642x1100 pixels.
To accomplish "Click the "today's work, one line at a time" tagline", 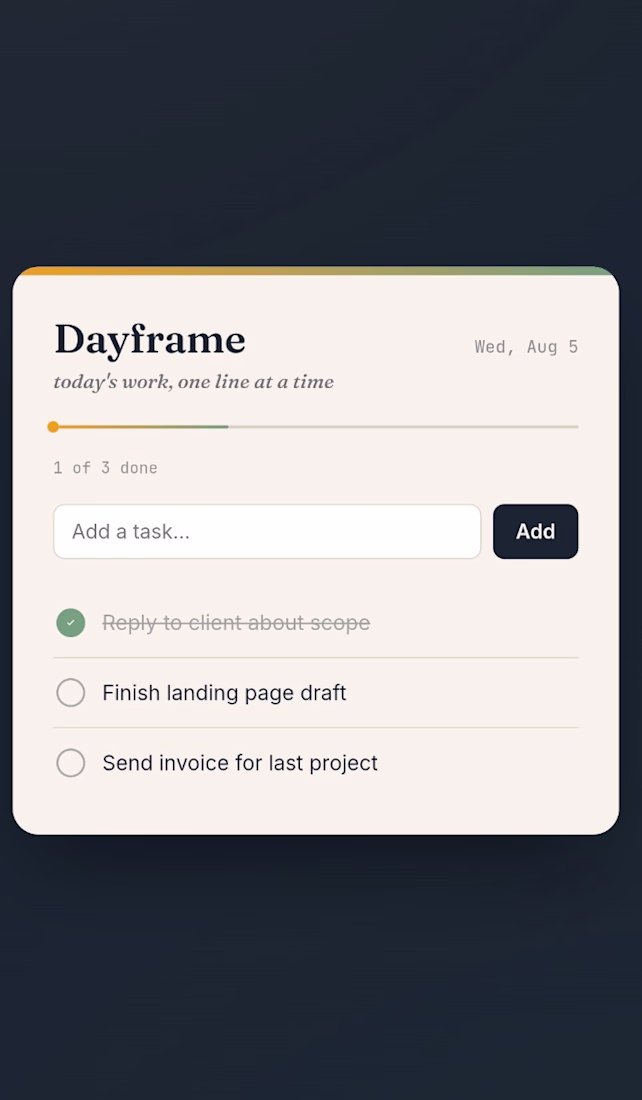I will click(194, 382).
